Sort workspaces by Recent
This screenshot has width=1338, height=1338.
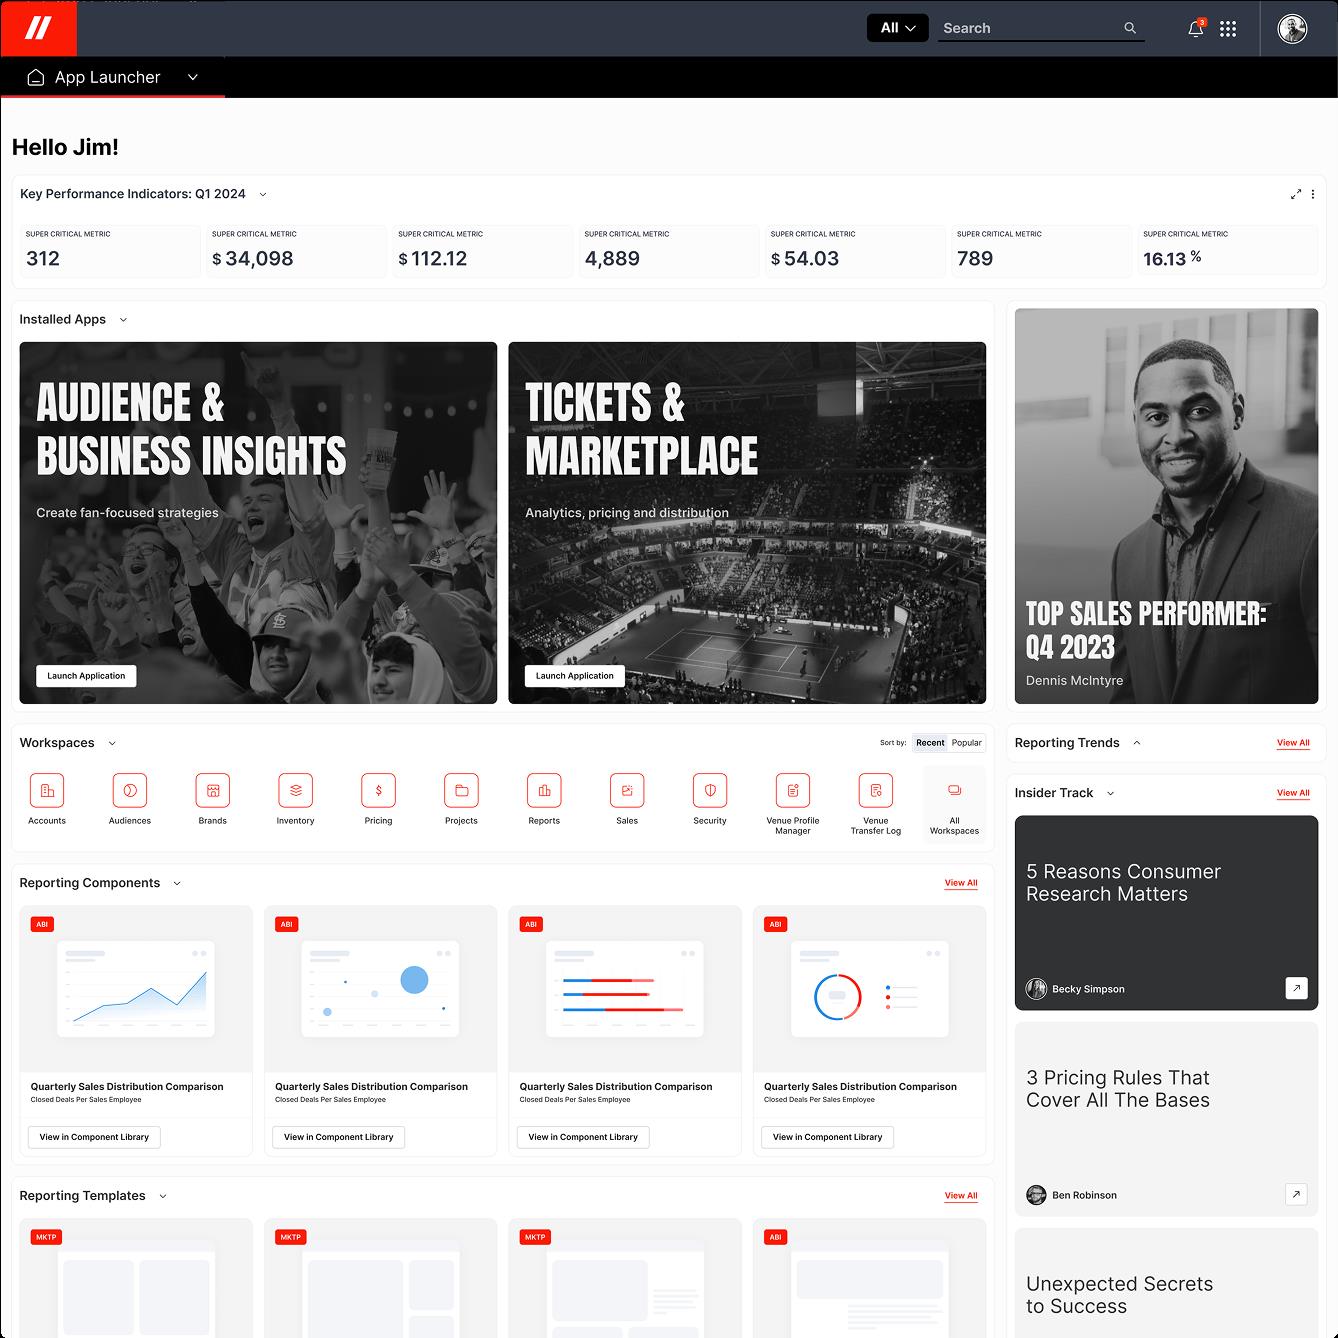pyautogui.click(x=930, y=742)
